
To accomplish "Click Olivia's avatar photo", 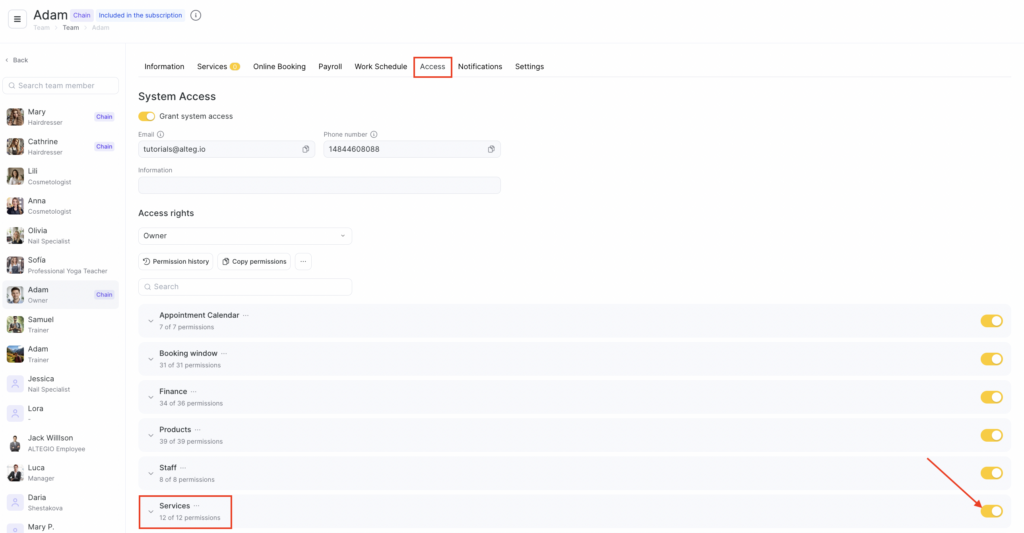I will 15,235.
